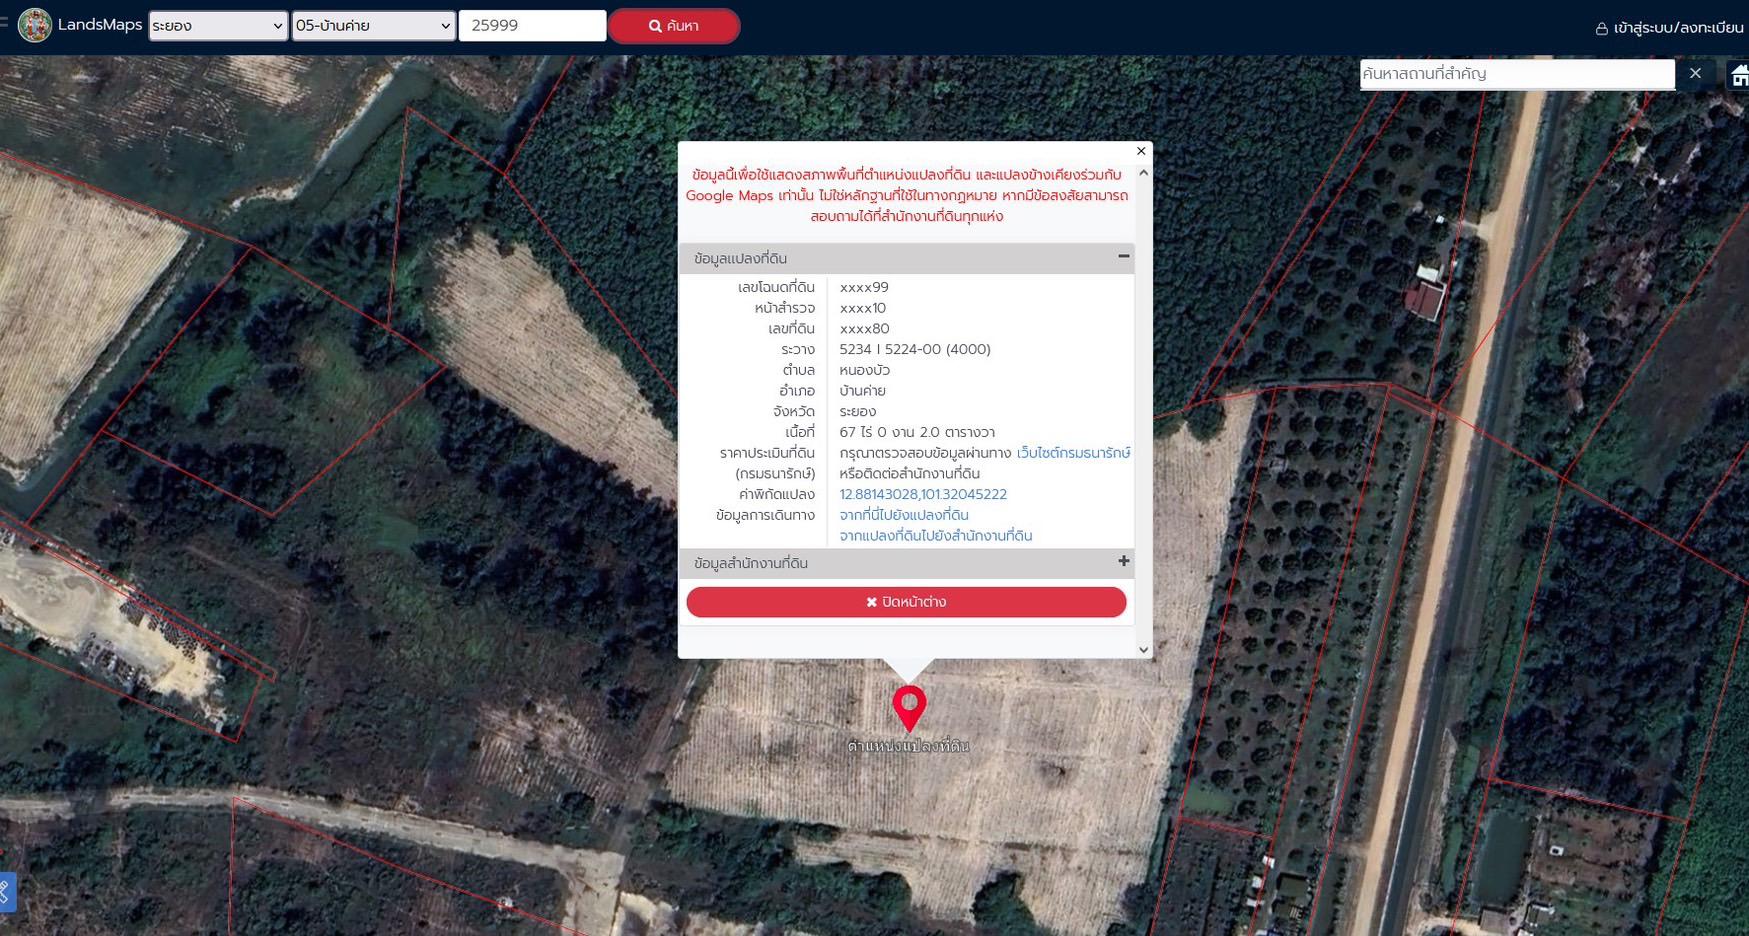Image resolution: width=1749 pixels, height=936 pixels.
Task: Click the map sheet value 5234 I 5224-00 (4000)
Action: click(x=915, y=349)
